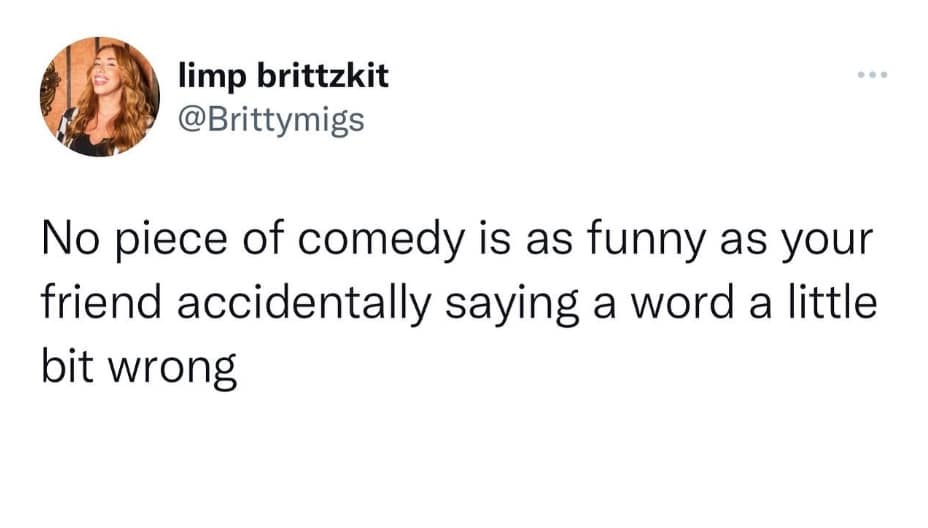Viewport: 928px width, 528px height.
Task: Click the @Brittymigs handle
Action: point(270,121)
